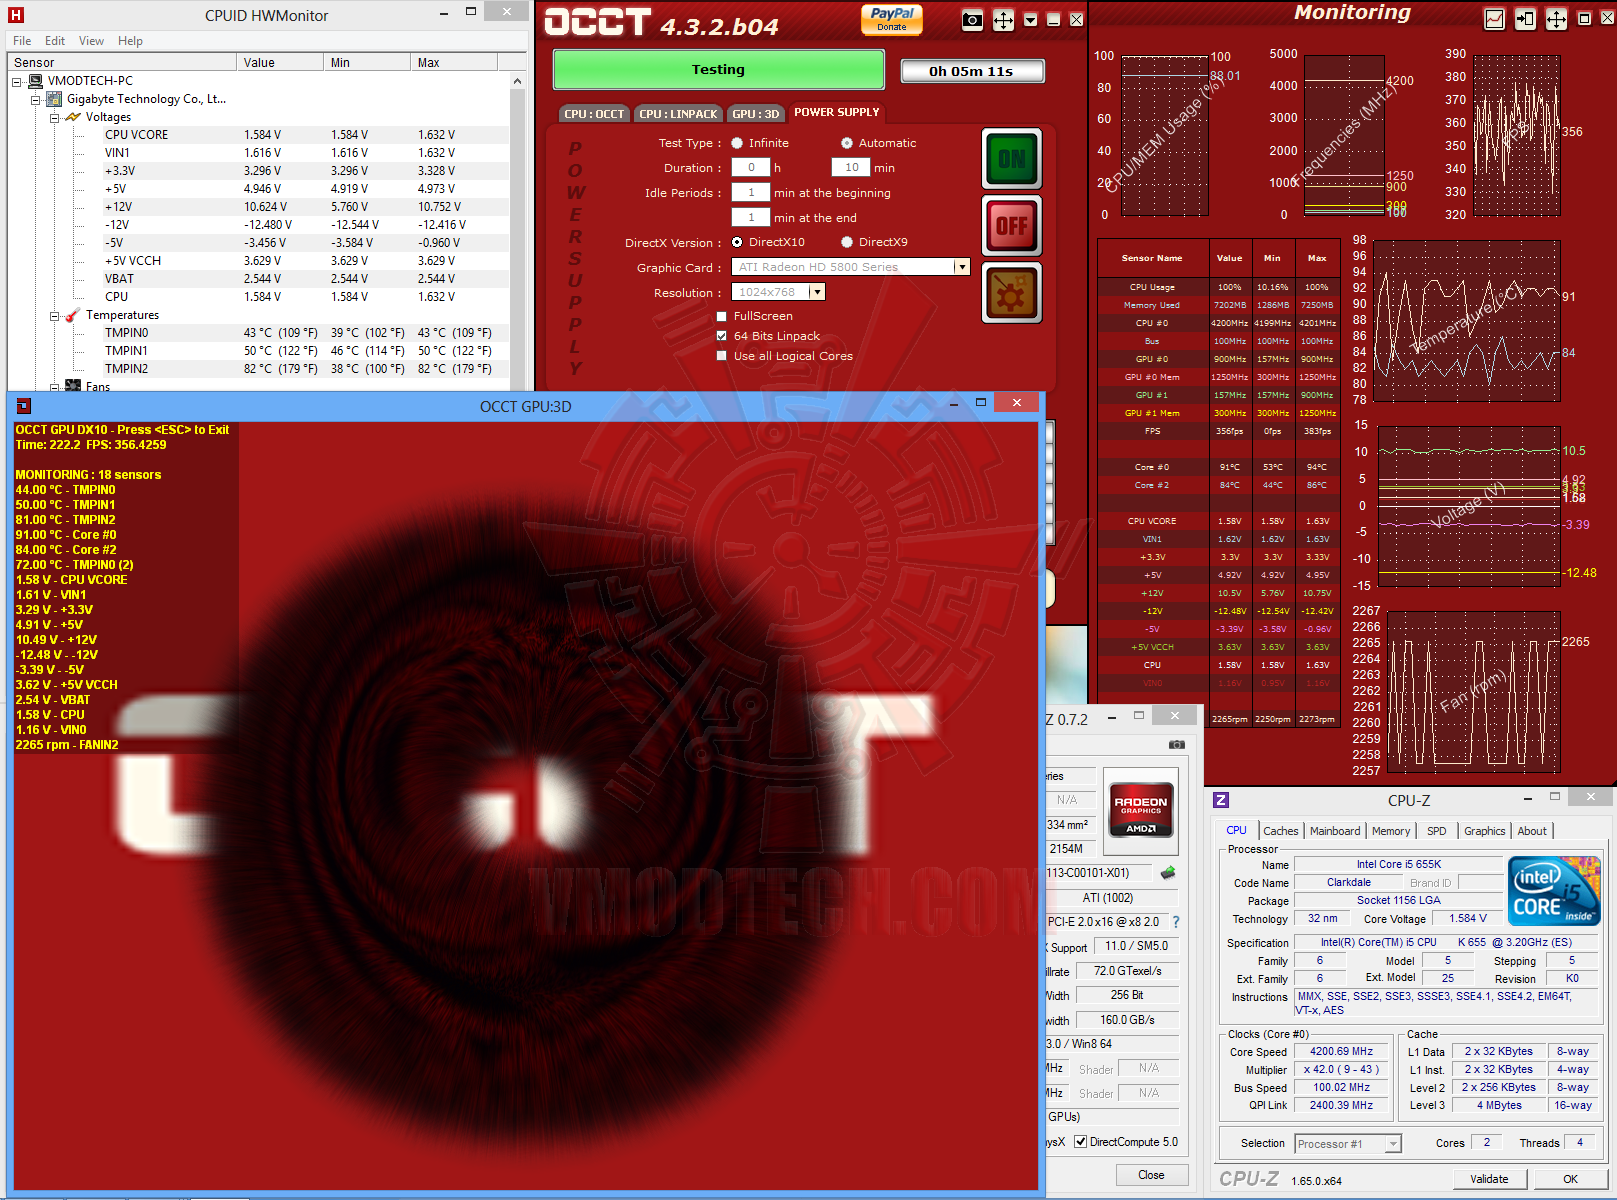This screenshot has width=1617, height=1200.
Task: Take OCCT screenshot with camera icon
Action: 972,20
